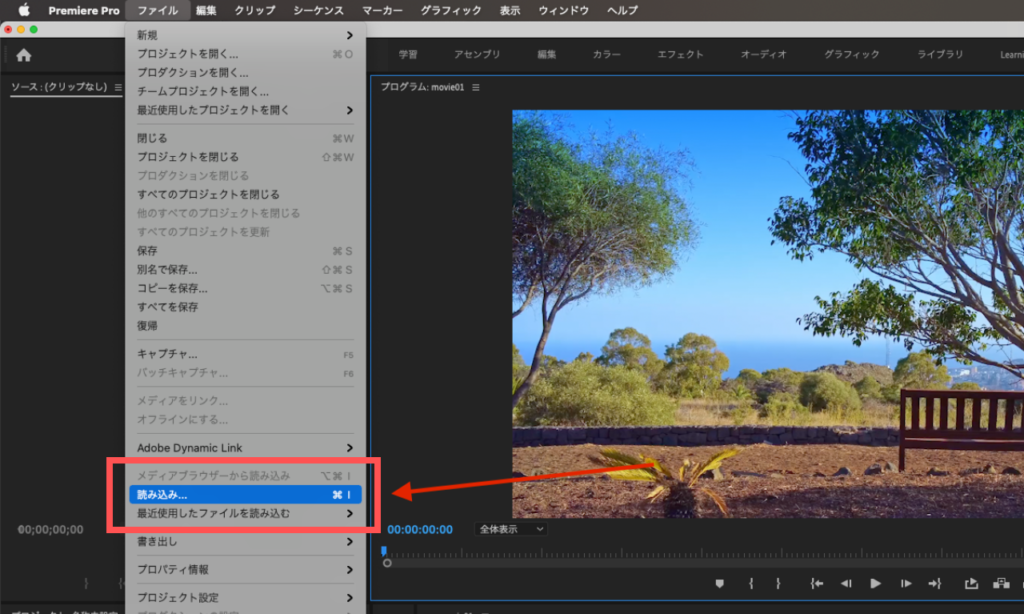Switch to the アセンブリ workspace tab

477,55
